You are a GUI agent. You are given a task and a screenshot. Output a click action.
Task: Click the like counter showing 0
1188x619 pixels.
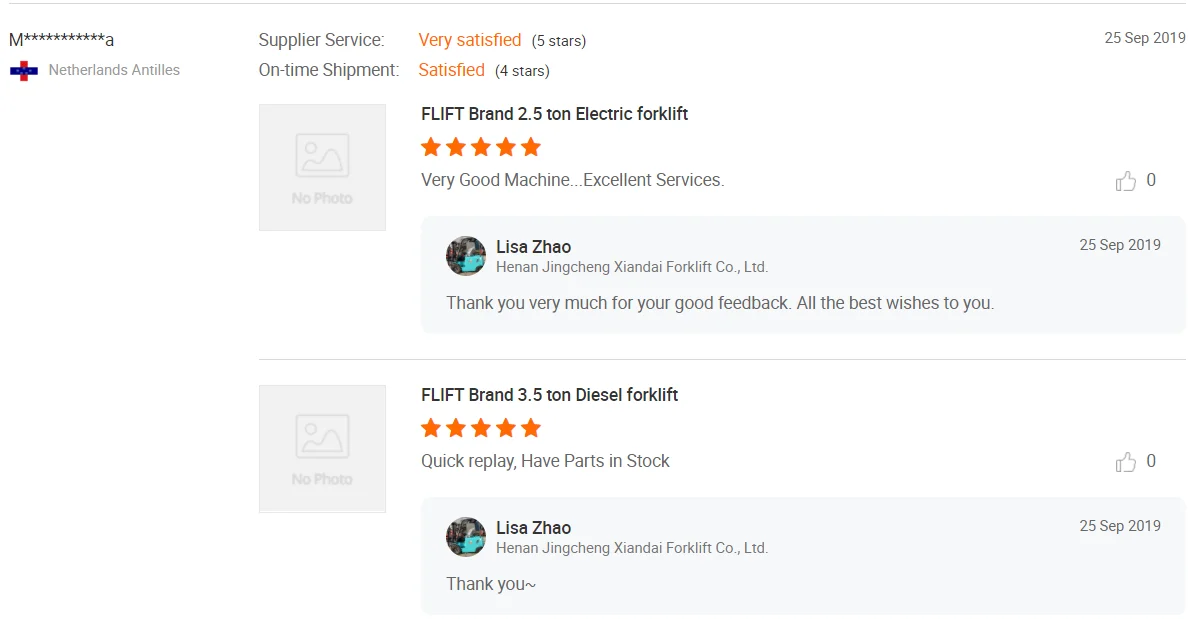coord(1152,180)
